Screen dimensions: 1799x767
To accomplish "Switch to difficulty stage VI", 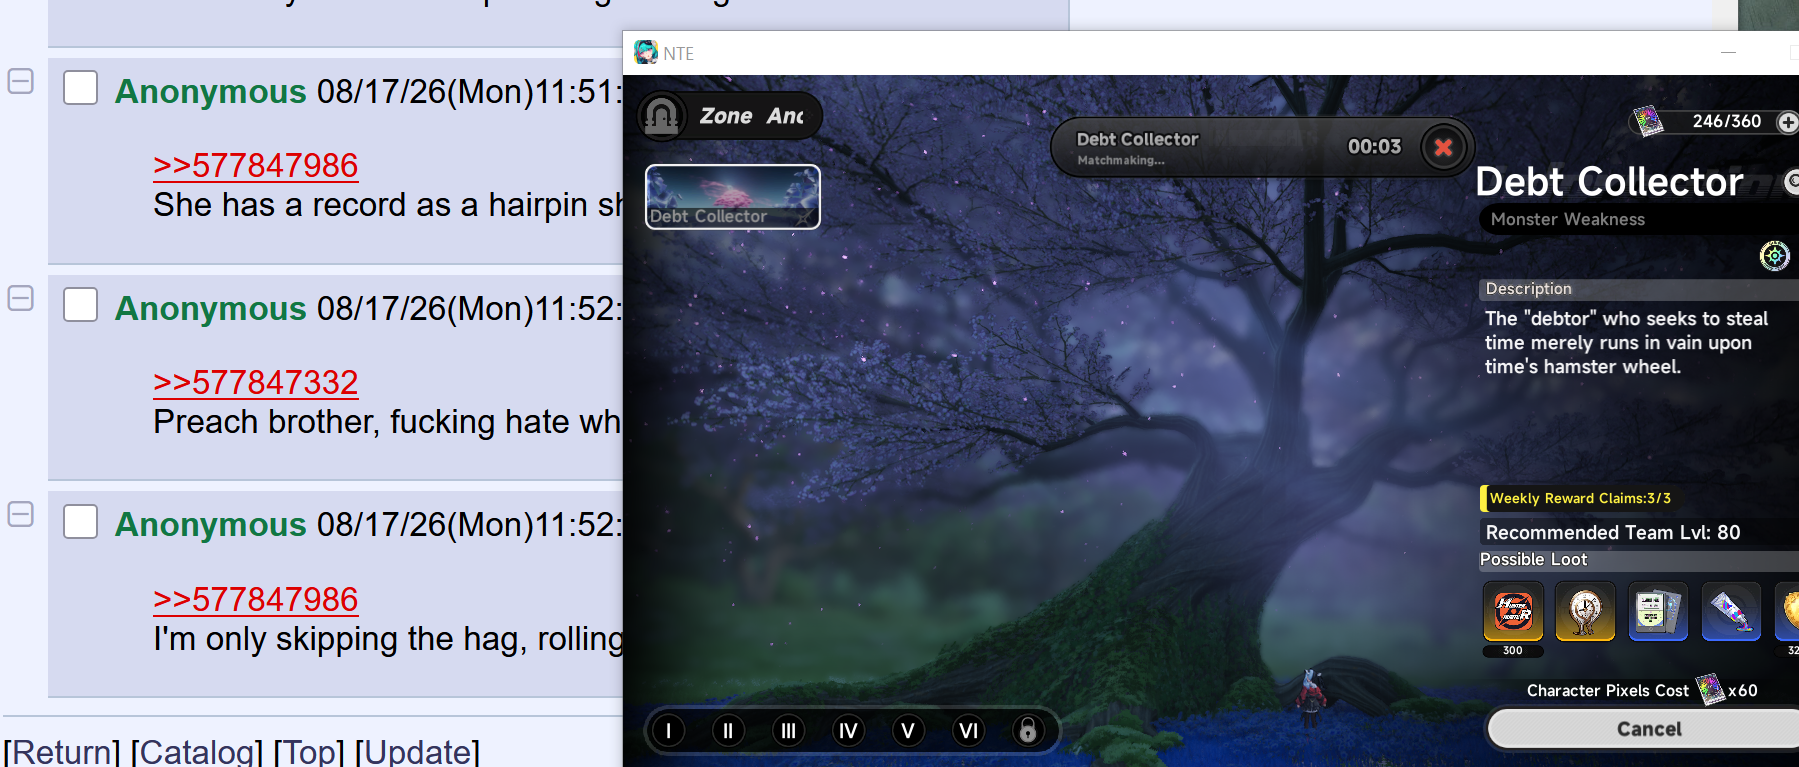I will (x=968, y=731).
